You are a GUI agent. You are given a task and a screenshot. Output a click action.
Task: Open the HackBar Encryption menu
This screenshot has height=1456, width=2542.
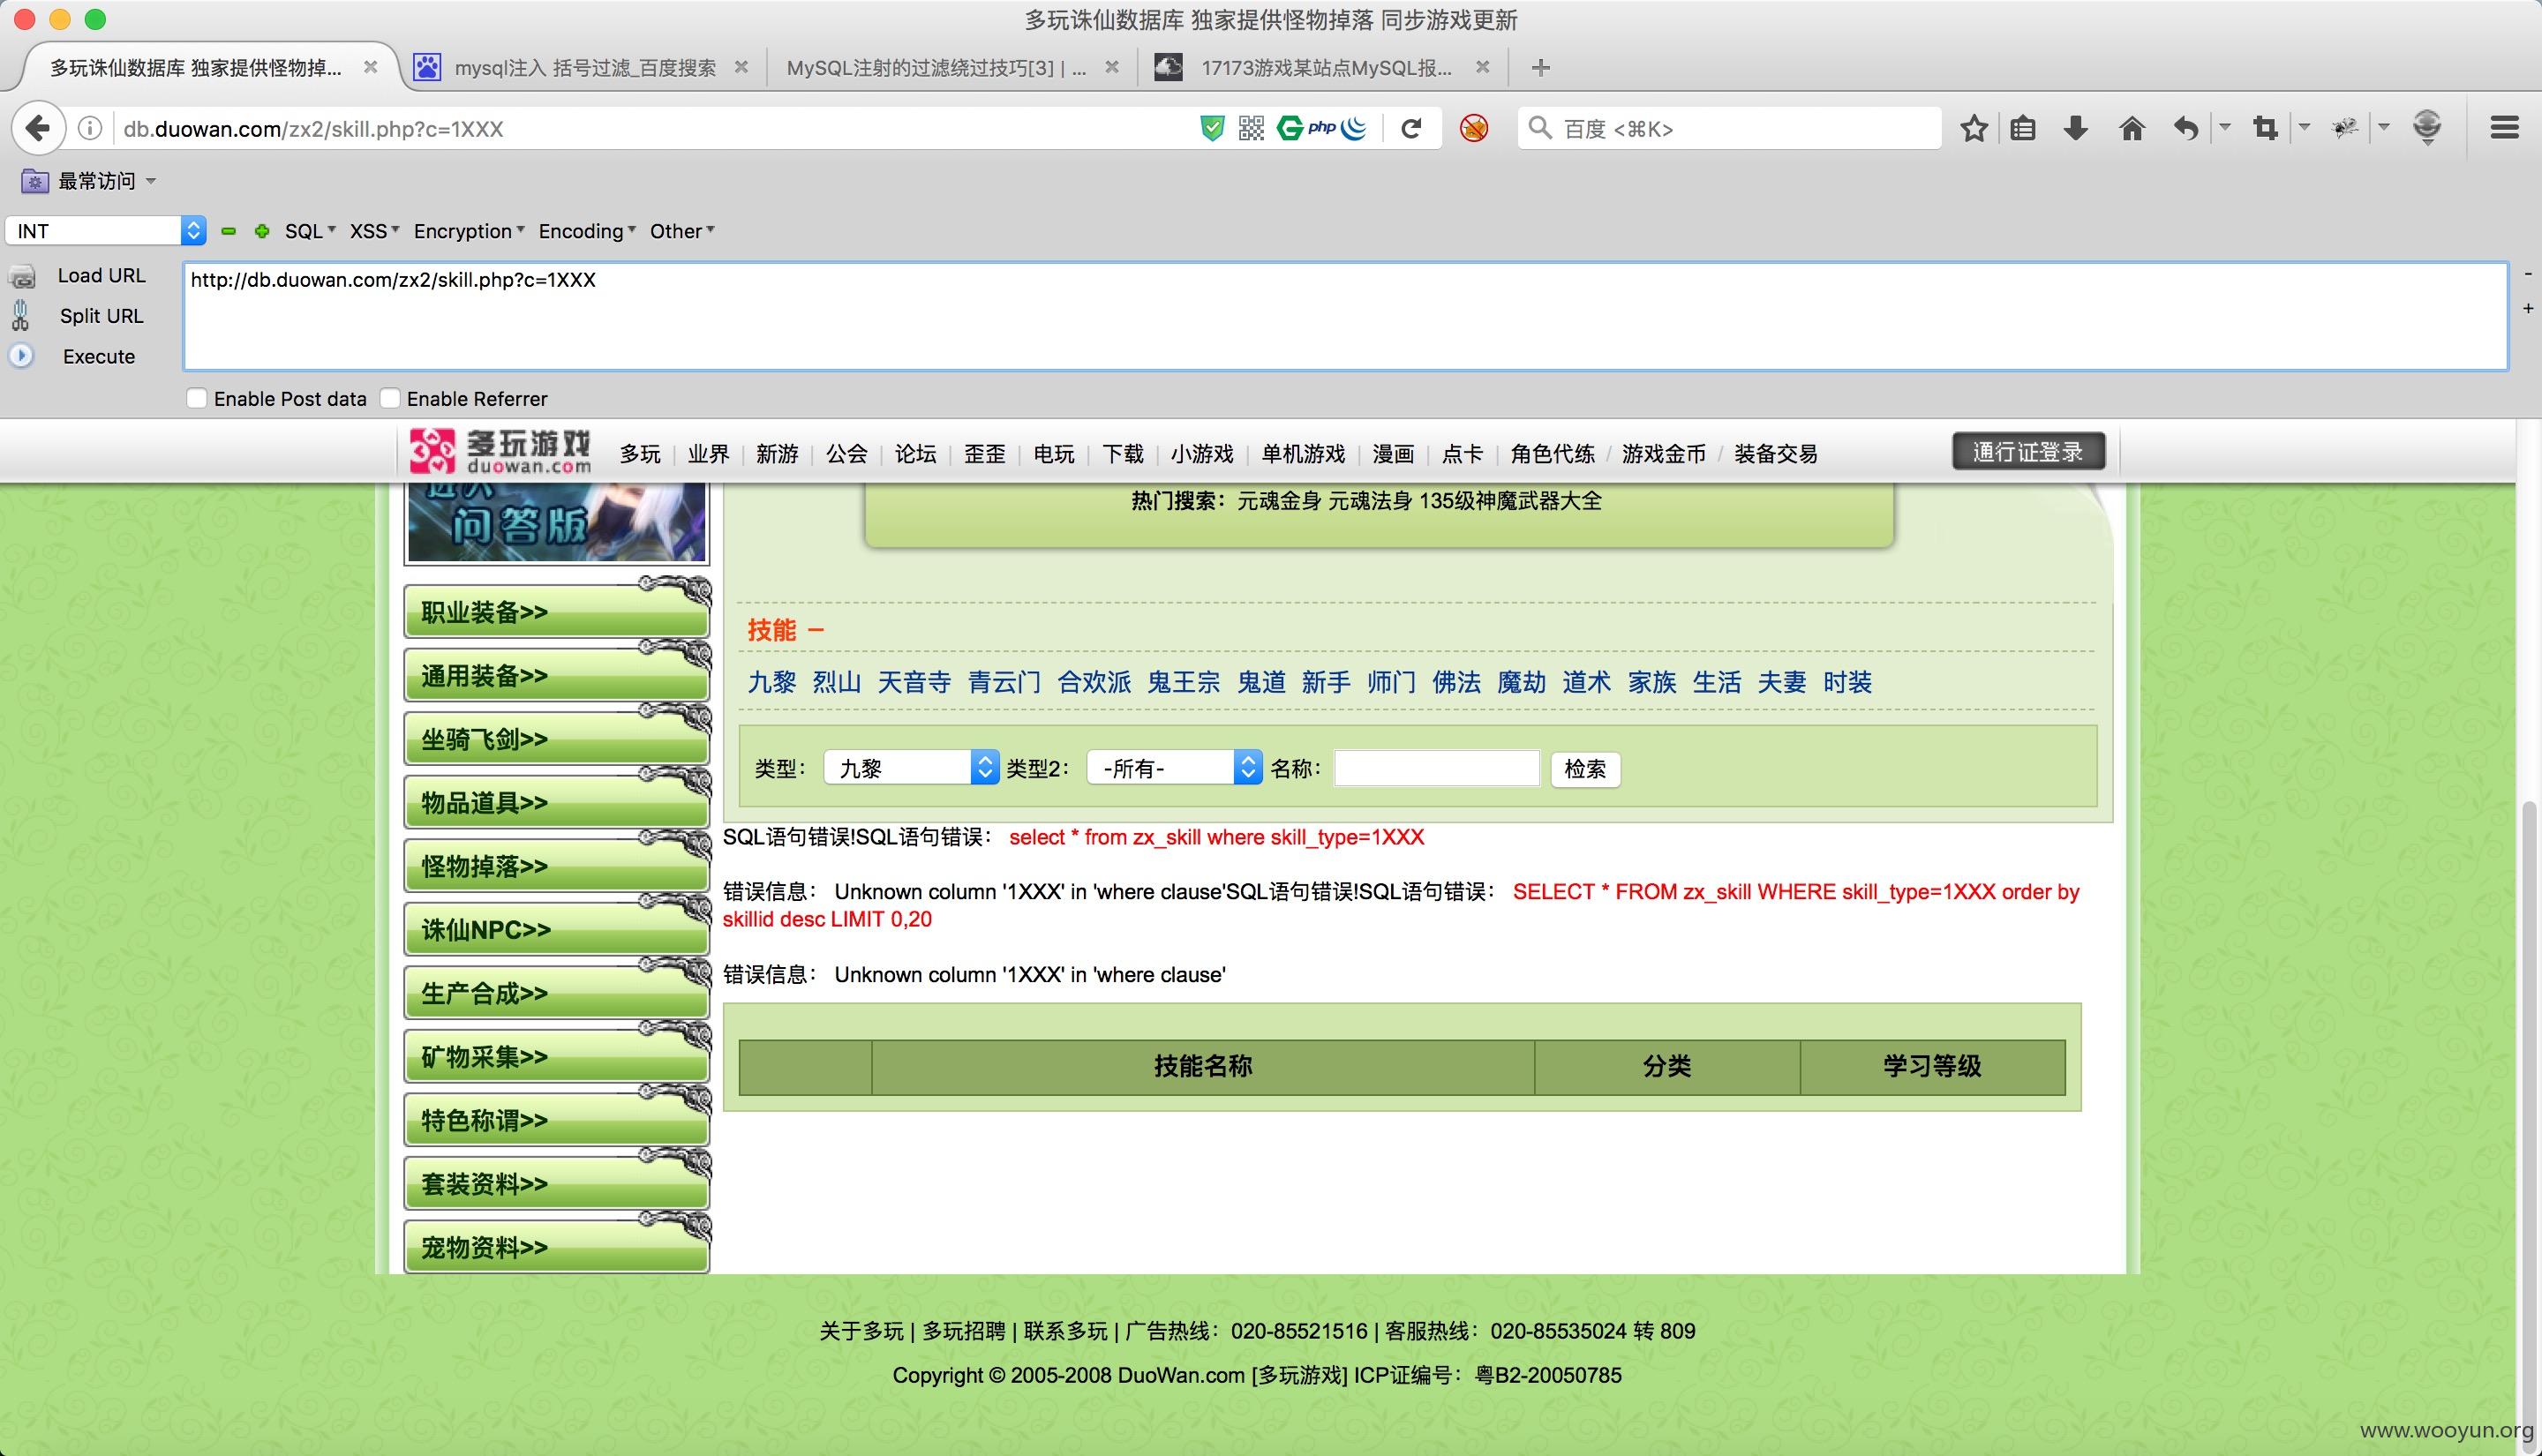click(x=469, y=231)
